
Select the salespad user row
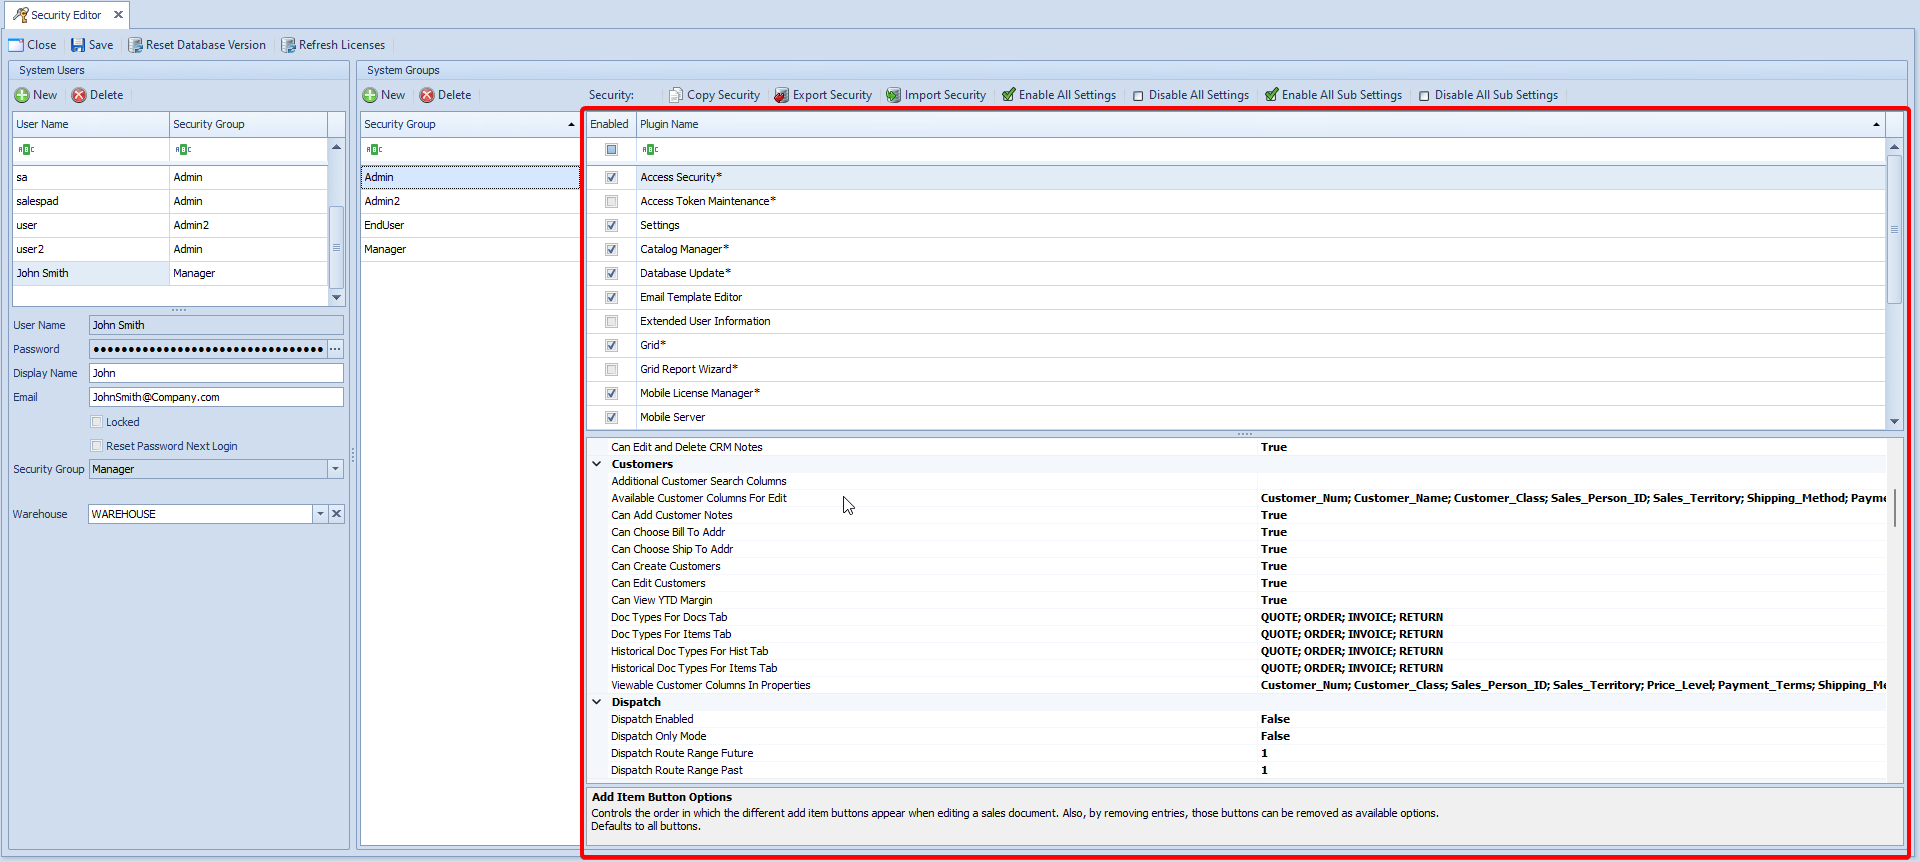tap(170, 202)
